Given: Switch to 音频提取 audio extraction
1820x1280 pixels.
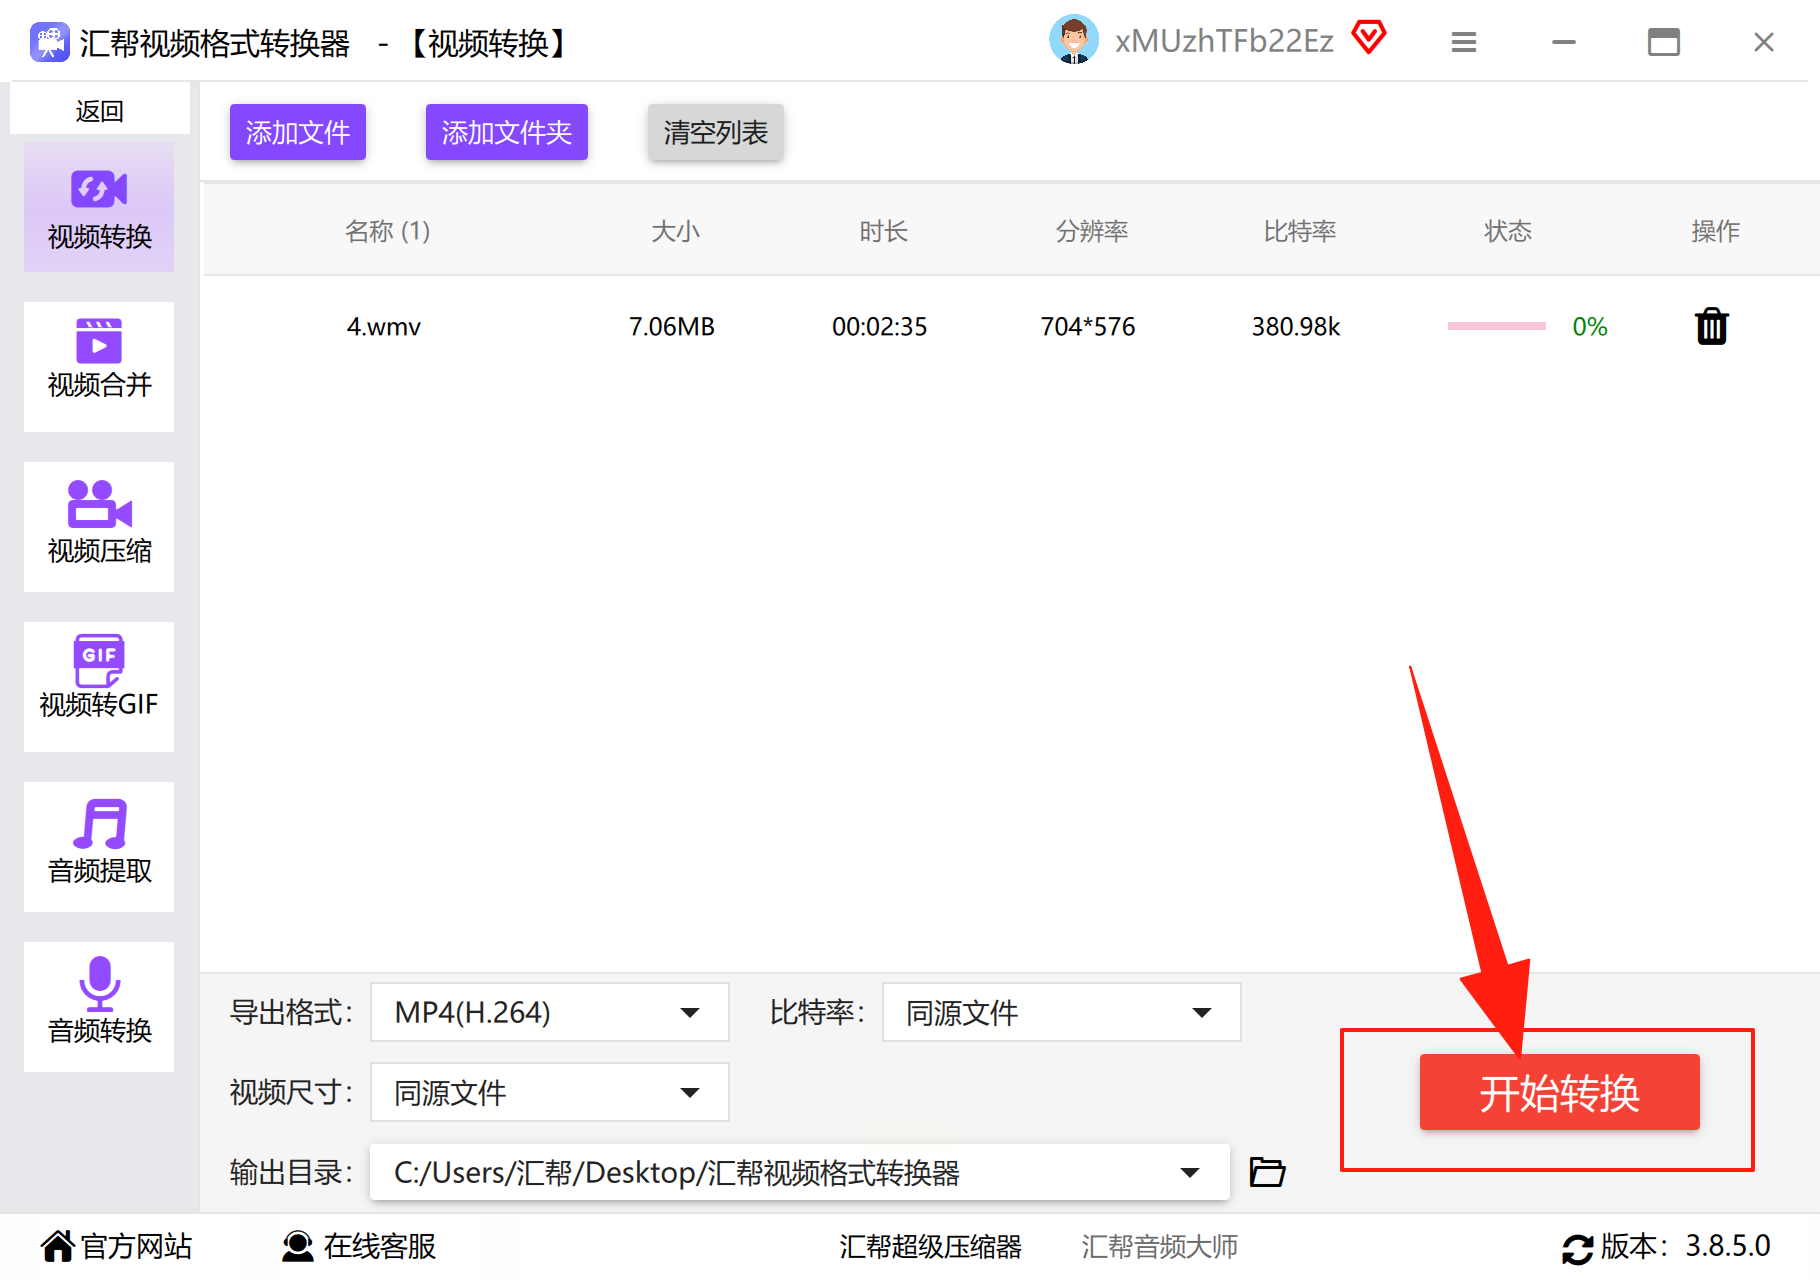Looking at the screenshot, I should 99,846.
